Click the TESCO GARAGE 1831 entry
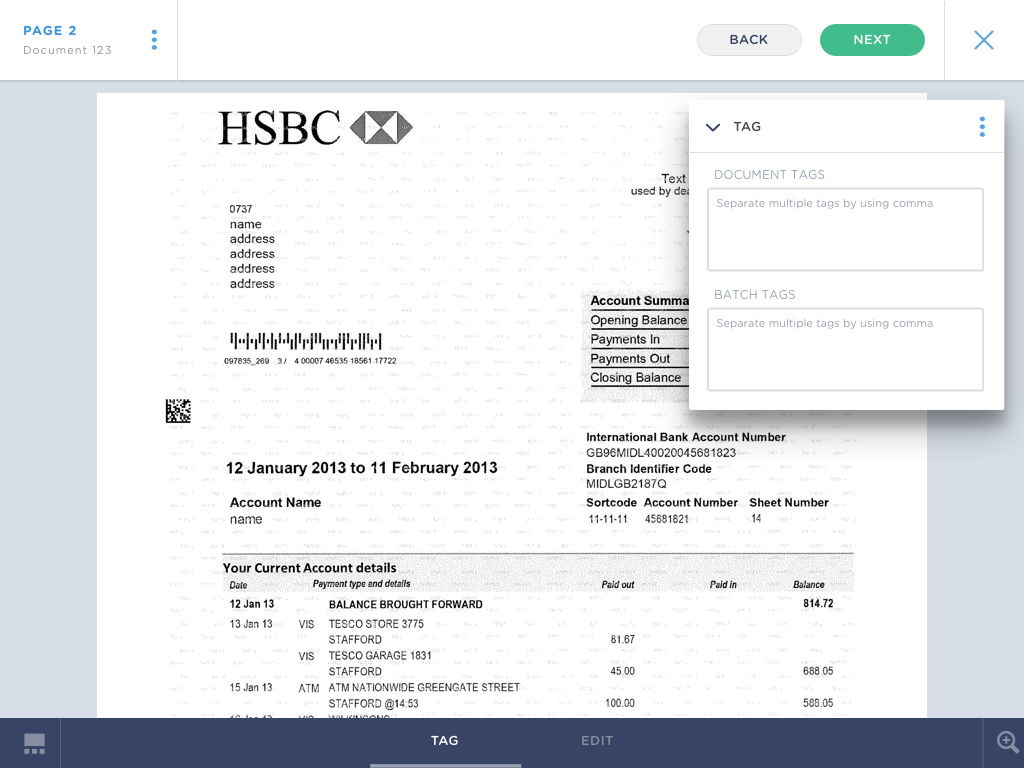 pyautogui.click(x=380, y=656)
